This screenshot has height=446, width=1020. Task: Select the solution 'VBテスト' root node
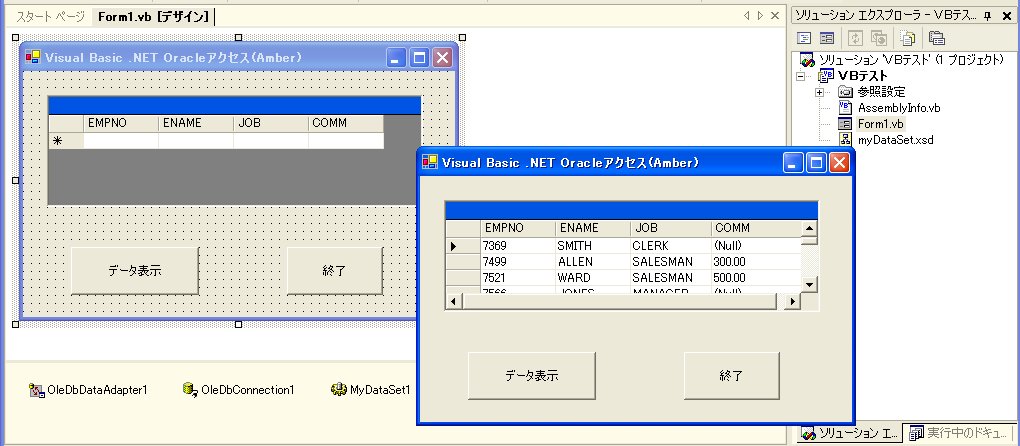[911, 59]
